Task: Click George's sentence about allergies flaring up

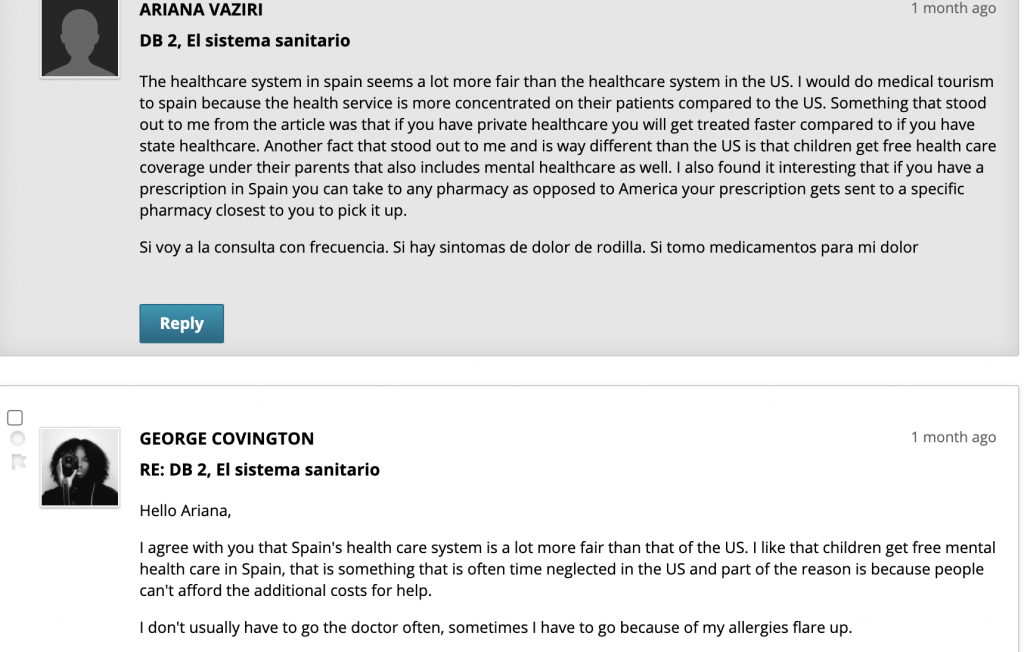Action: click(x=496, y=628)
